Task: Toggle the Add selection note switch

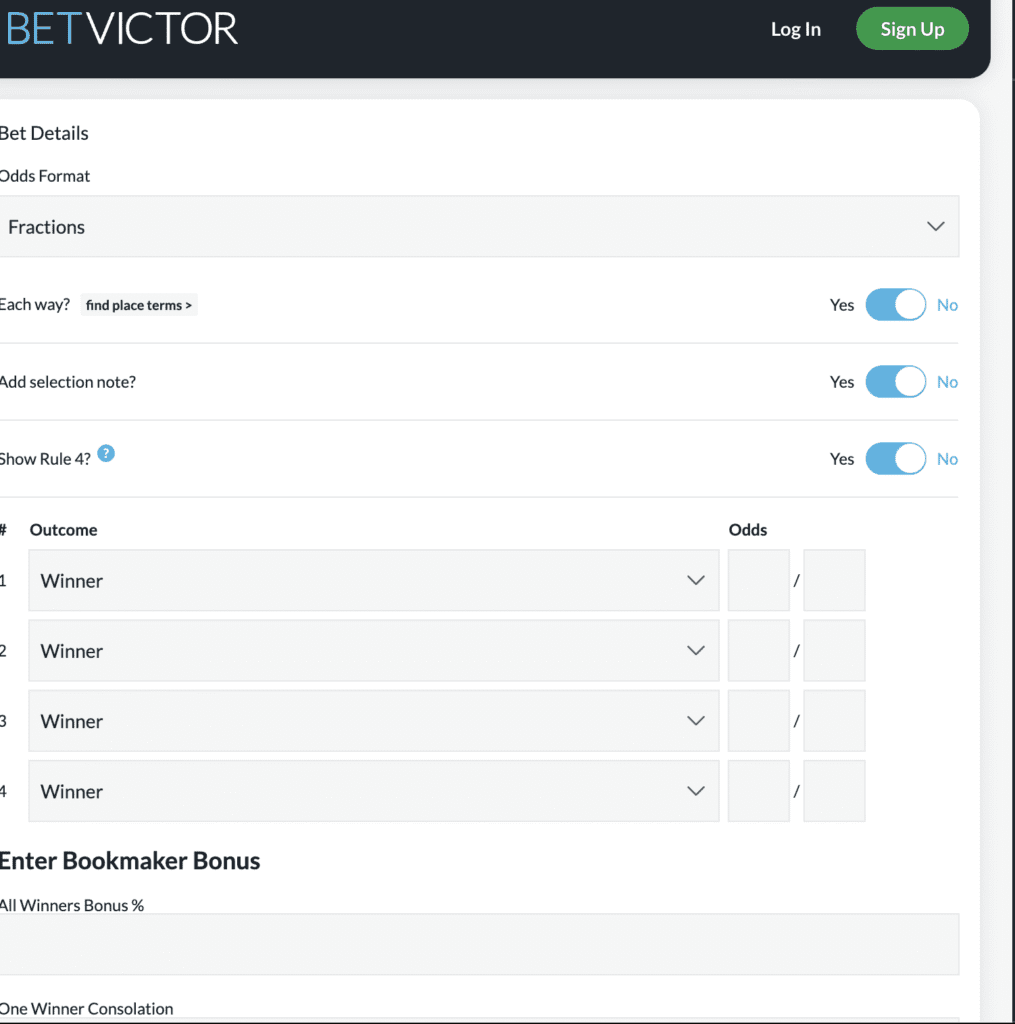Action: click(895, 382)
